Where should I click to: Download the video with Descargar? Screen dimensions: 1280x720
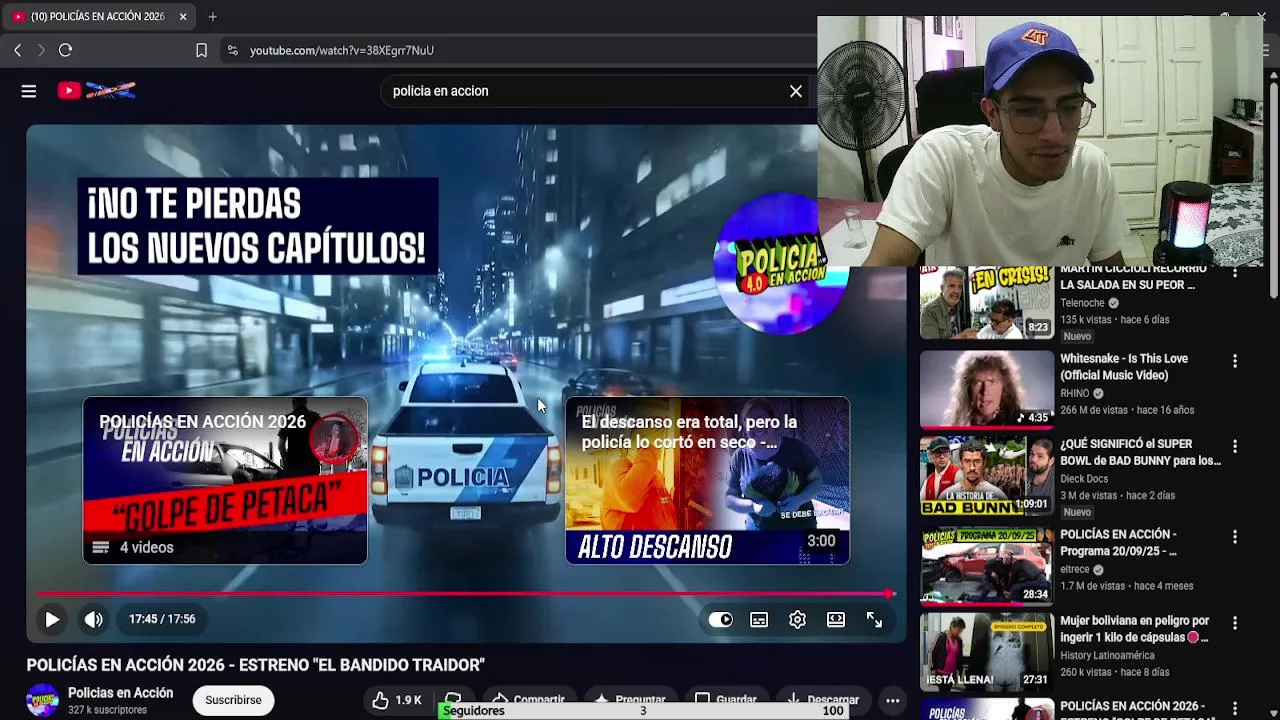[823, 700]
